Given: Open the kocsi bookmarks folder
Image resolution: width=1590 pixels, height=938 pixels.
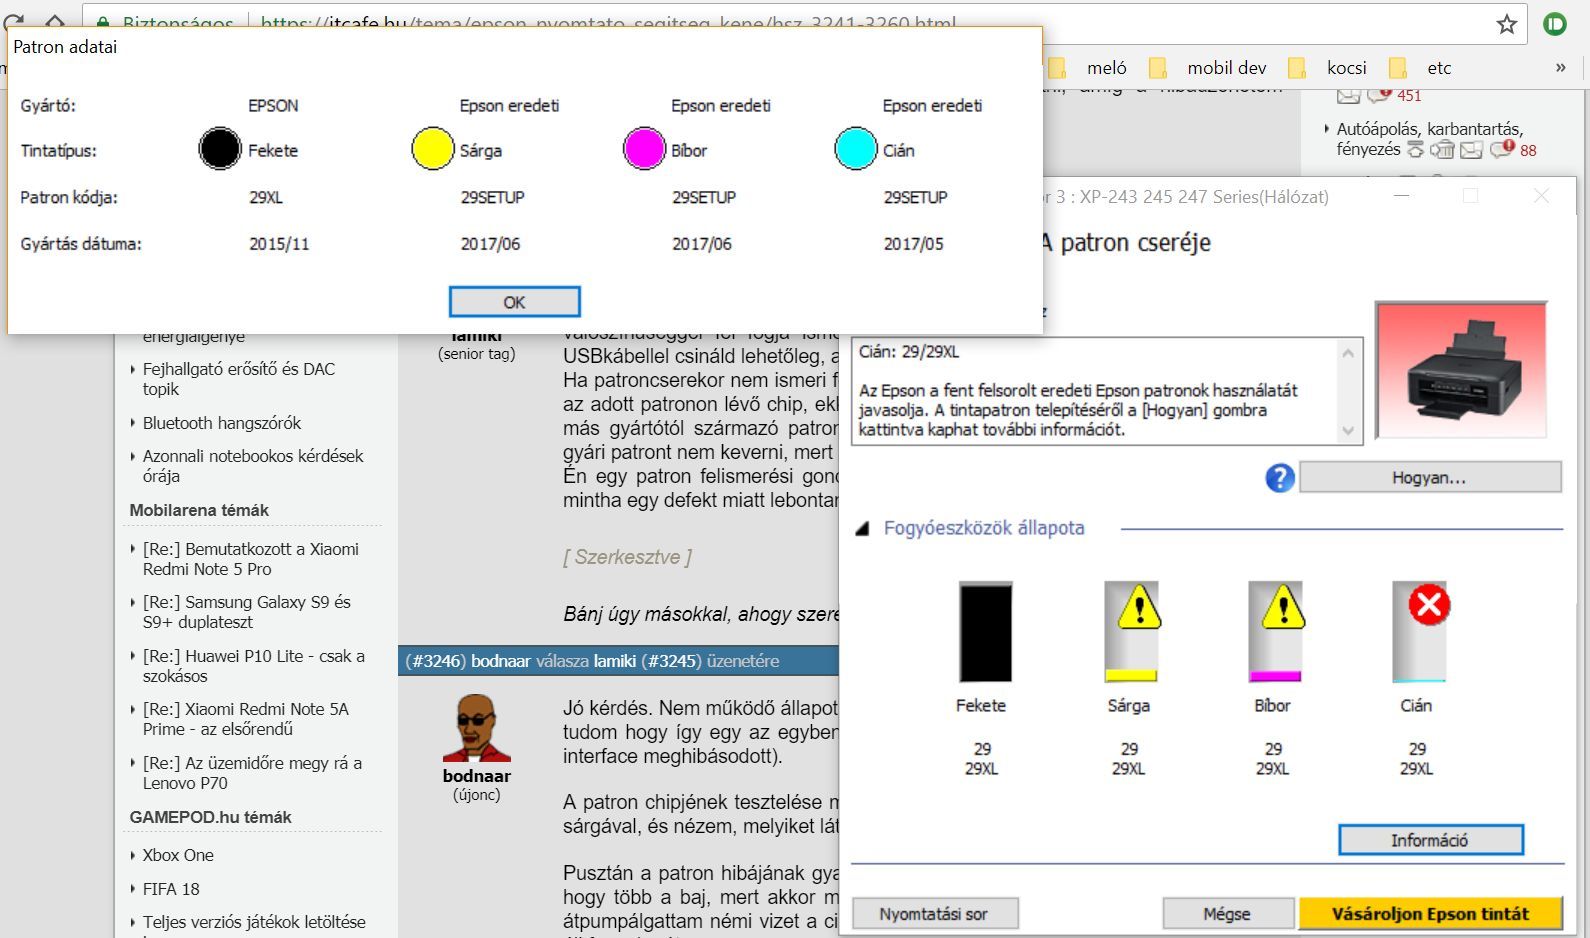Looking at the screenshot, I should pyautogui.click(x=1328, y=68).
